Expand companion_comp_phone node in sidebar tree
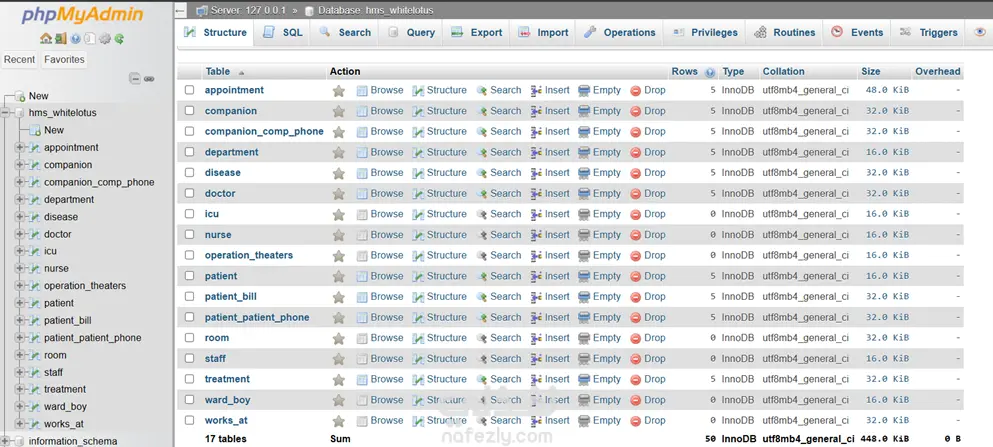 [x=20, y=182]
